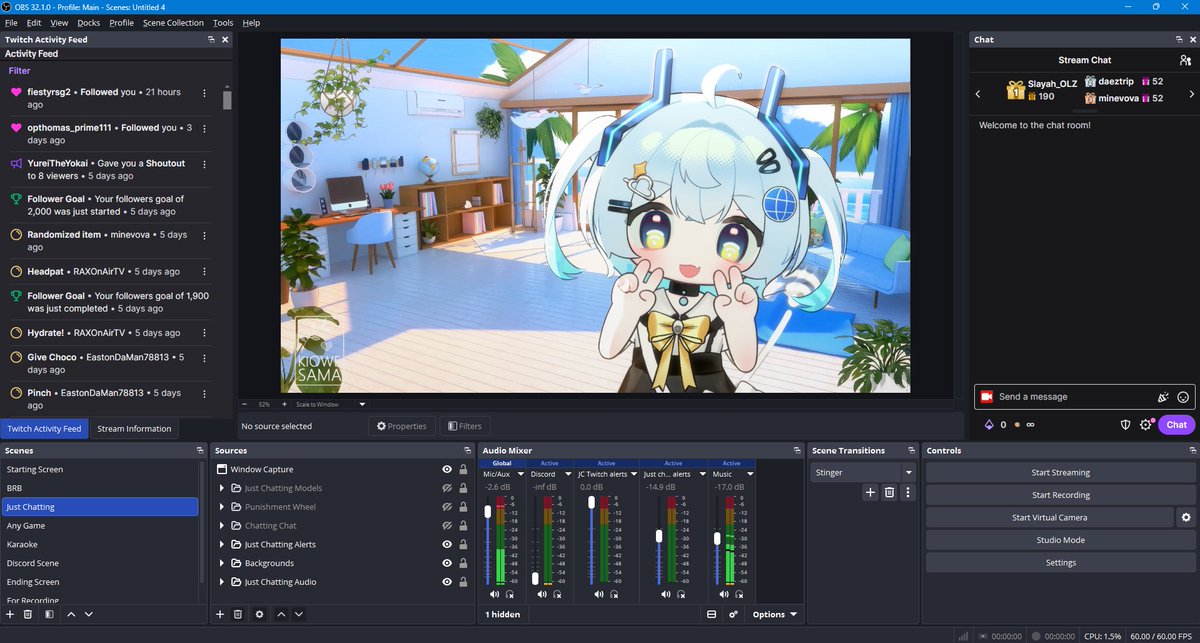The height and width of the screenshot is (643, 1200).
Task: Click the Send a message input field
Action: point(1085,397)
